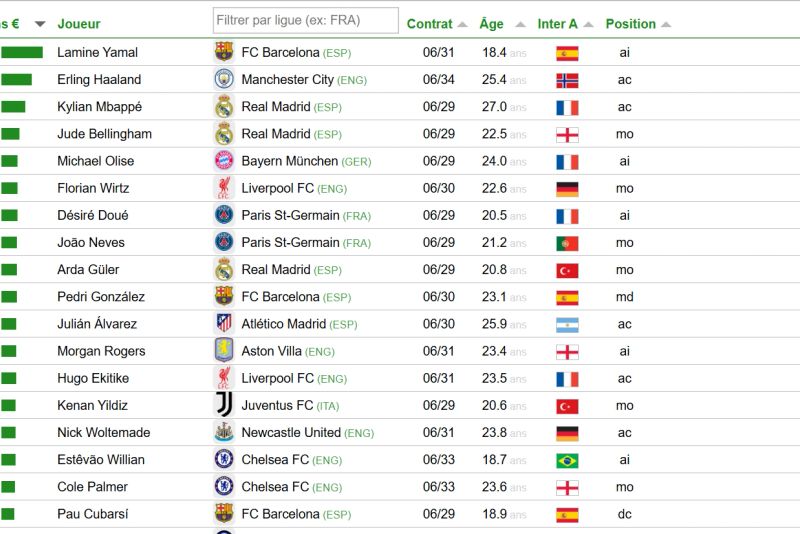
Task: Click the Bayern München club crest
Action: 223,161
